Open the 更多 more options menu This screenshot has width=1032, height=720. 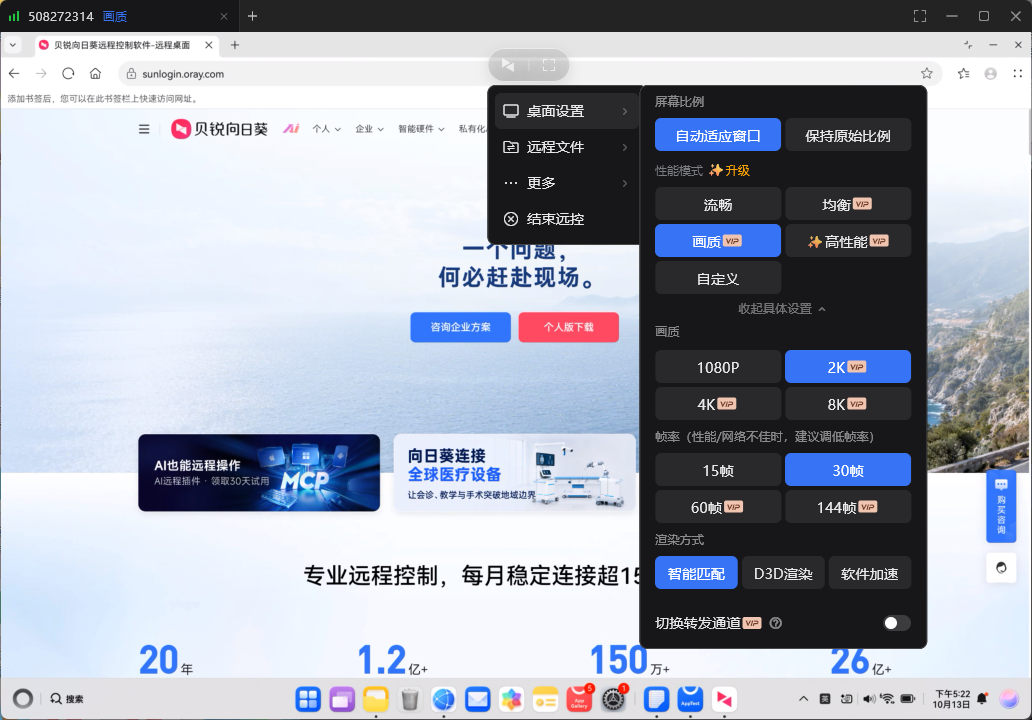565,183
